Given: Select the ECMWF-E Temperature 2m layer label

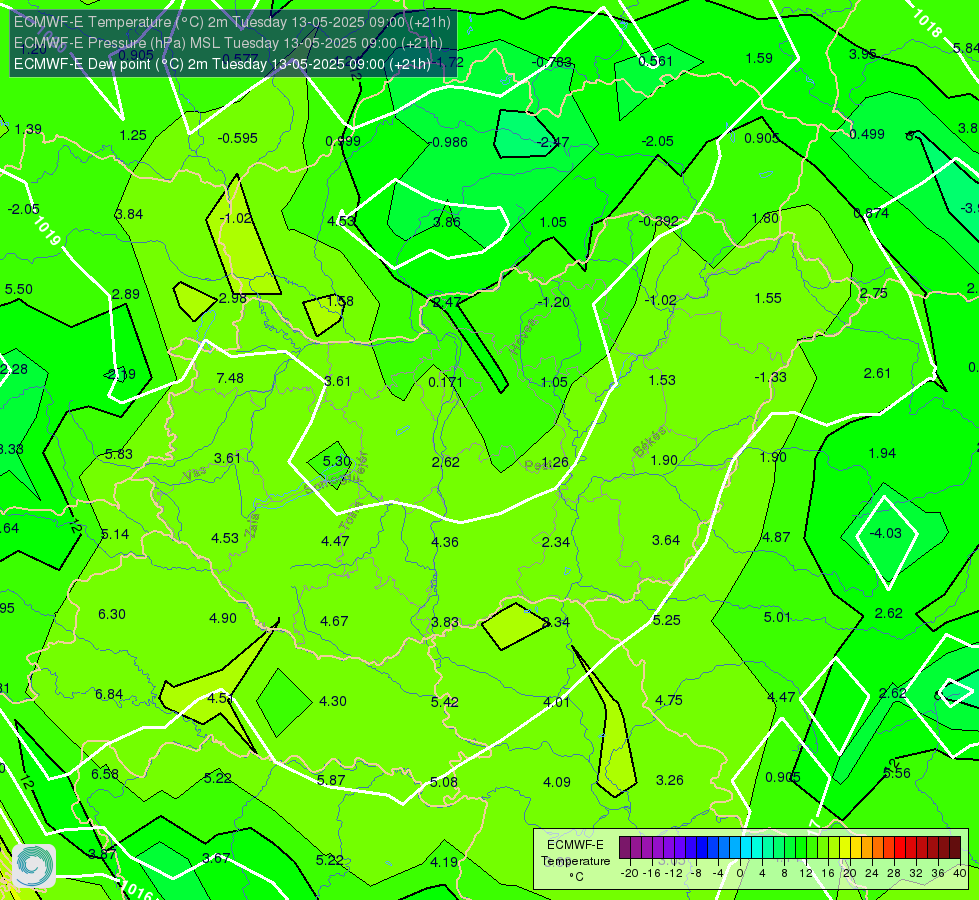Looking at the screenshot, I should coord(232,22).
